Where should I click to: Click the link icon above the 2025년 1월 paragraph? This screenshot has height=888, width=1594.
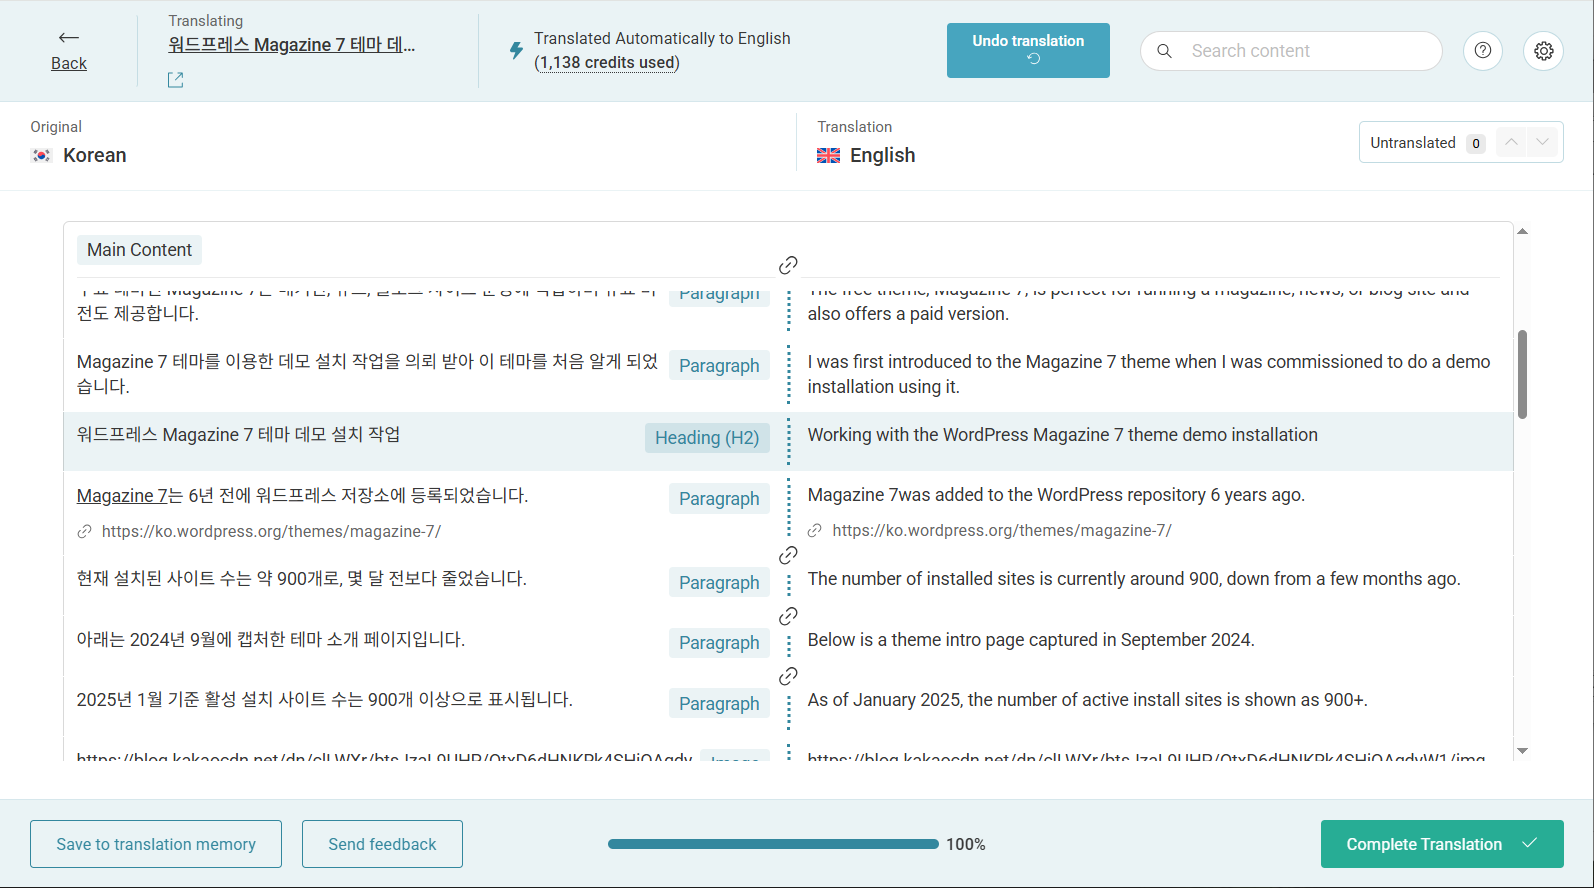click(788, 676)
